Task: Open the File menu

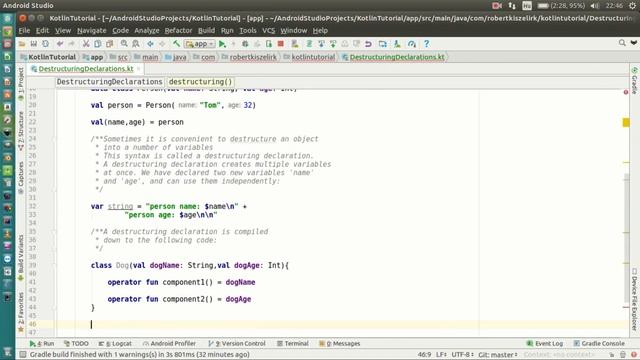Action: coord(24,31)
